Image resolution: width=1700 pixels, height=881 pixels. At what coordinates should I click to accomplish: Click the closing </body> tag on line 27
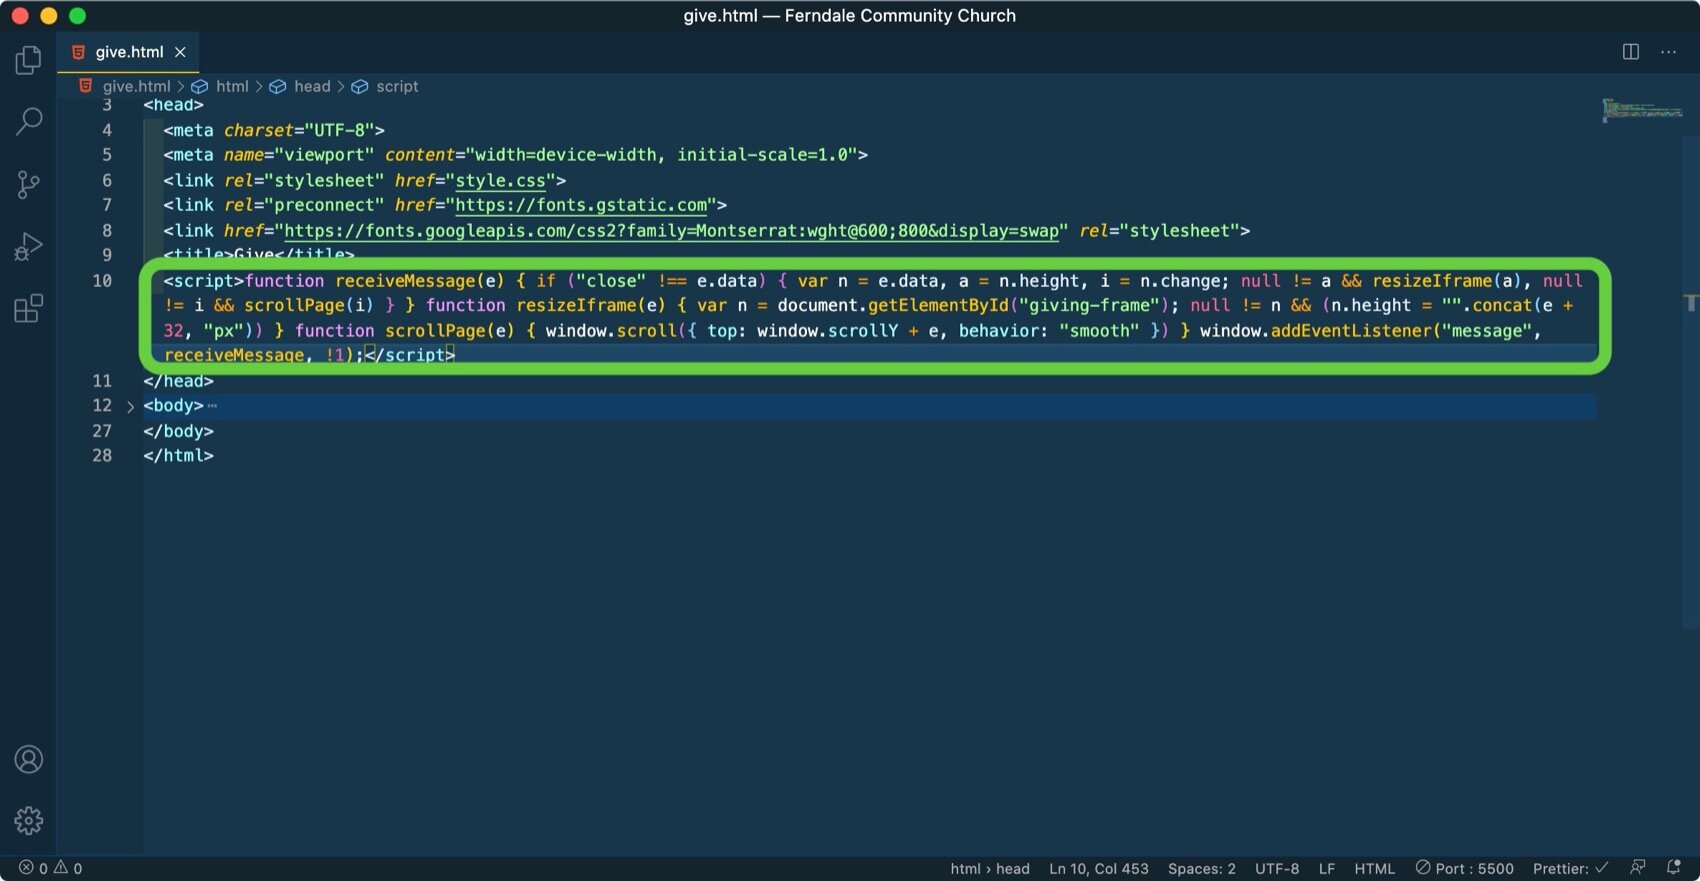(x=178, y=431)
